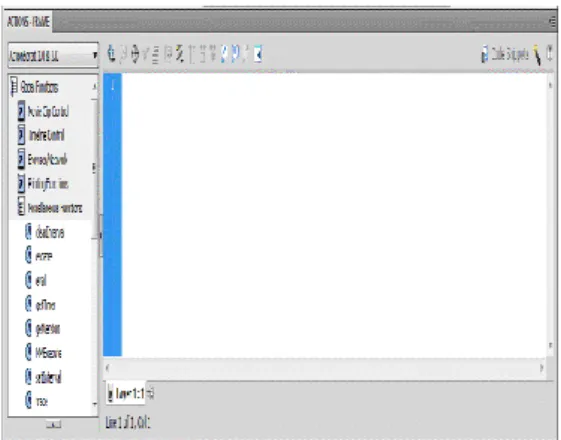Select the clearInterval function

pos(45,233)
